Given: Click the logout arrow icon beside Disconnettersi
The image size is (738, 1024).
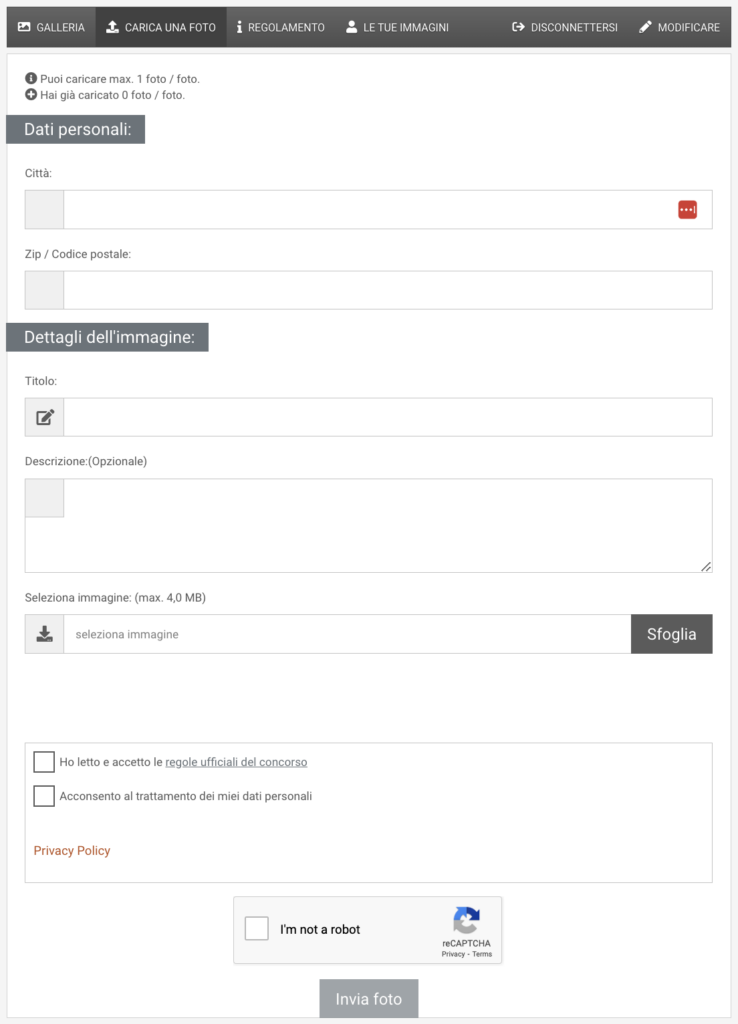Looking at the screenshot, I should click(518, 27).
